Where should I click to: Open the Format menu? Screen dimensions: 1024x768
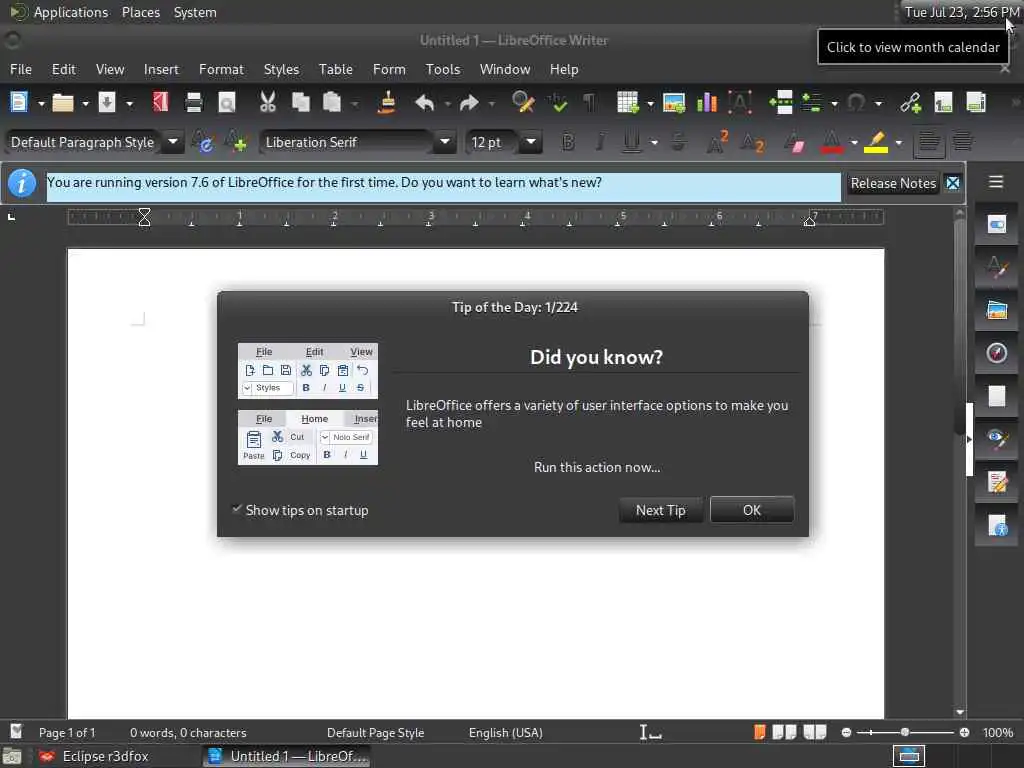[x=221, y=69]
